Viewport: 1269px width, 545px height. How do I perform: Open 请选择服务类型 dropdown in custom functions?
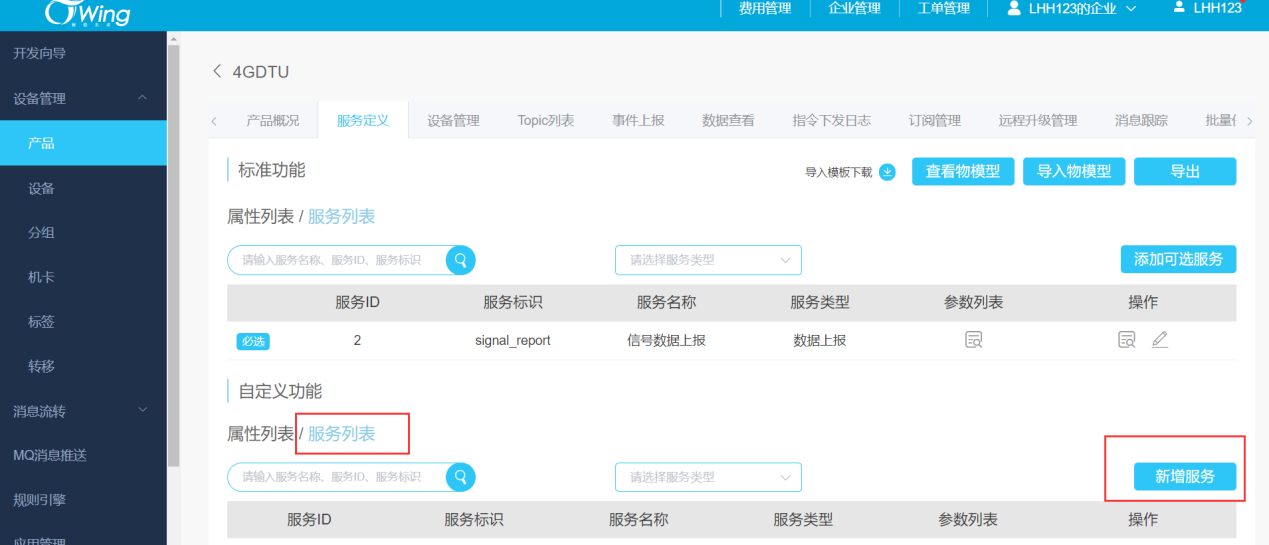click(708, 477)
